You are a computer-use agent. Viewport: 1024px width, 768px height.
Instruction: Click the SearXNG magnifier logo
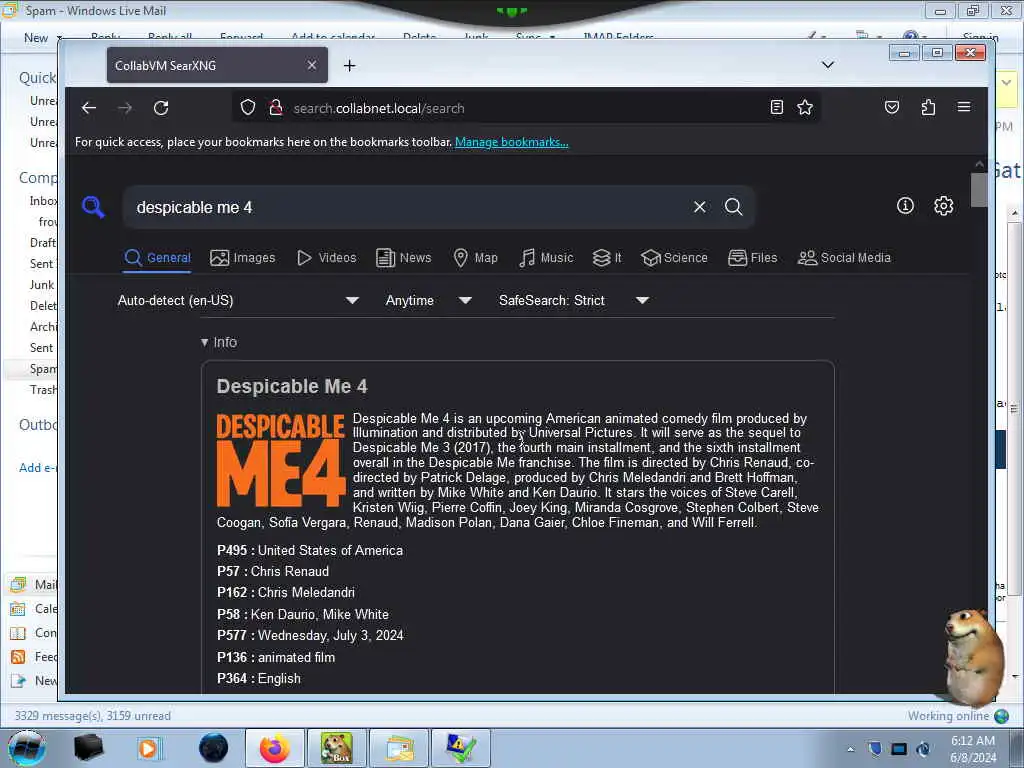[x=93, y=207]
